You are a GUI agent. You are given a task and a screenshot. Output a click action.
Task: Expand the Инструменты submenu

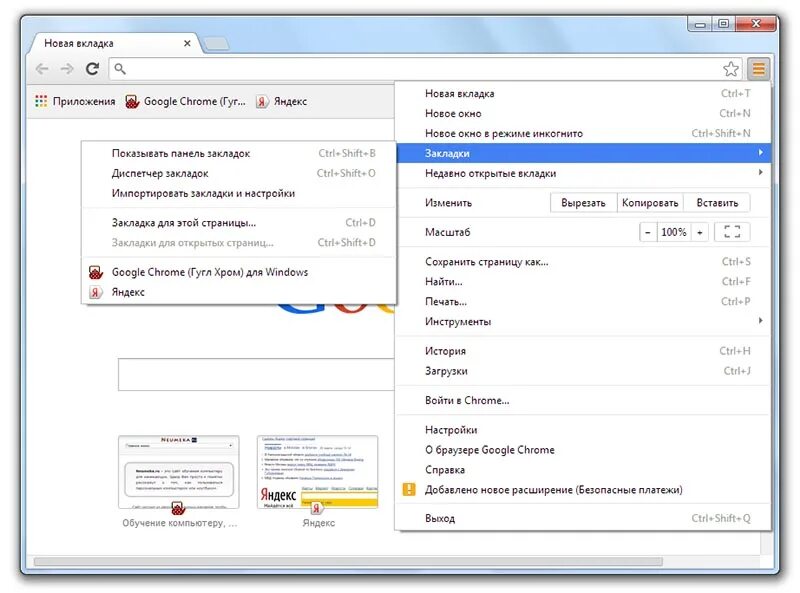pos(583,322)
